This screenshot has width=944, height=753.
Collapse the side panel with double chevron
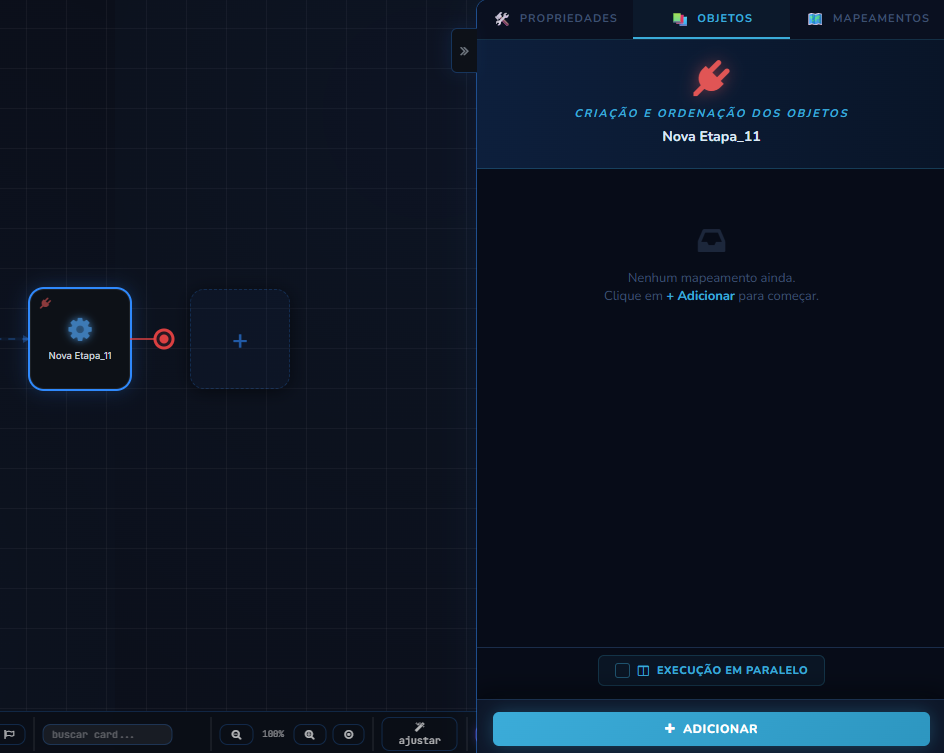pos(464,51)
